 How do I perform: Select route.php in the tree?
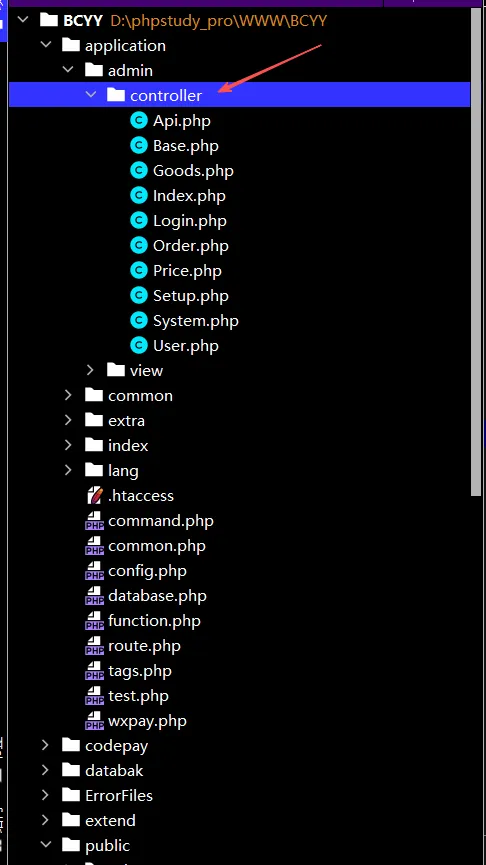pyautogui.click(x=145, y=645)
